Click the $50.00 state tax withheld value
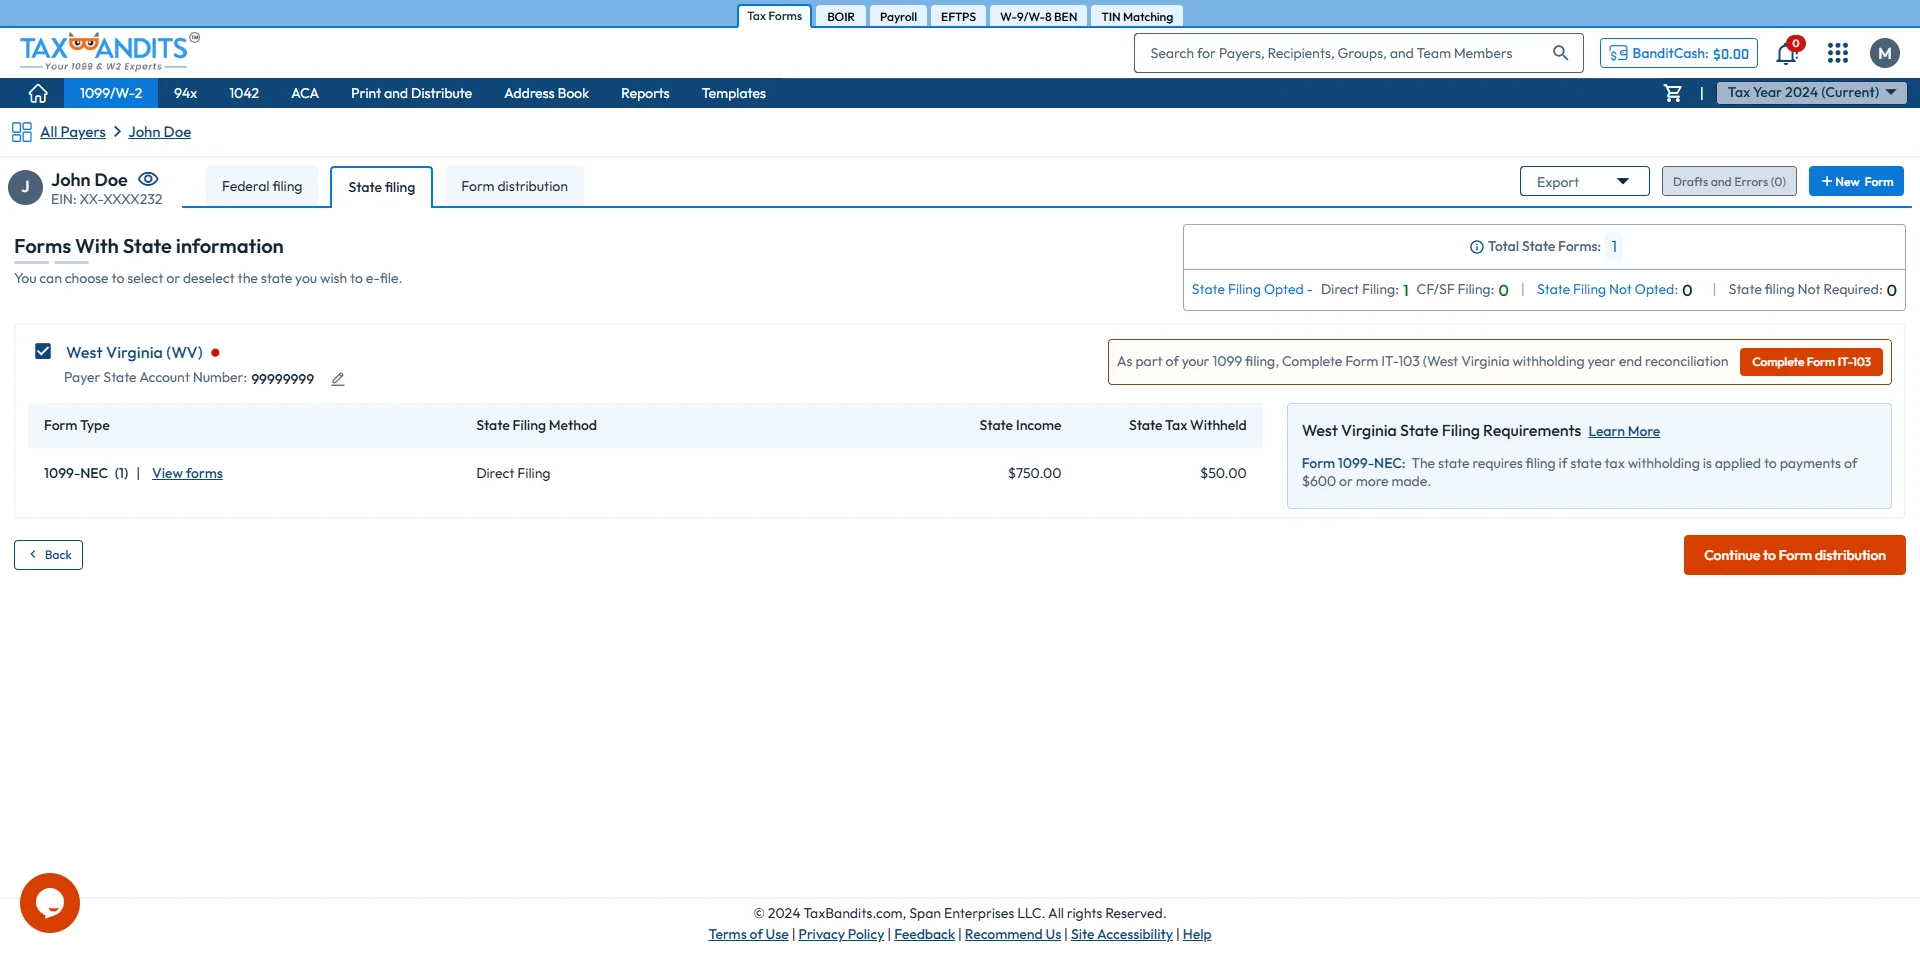Image resolution: width=1920 pixels, height=953 pixels. [x=1223, y=473]
